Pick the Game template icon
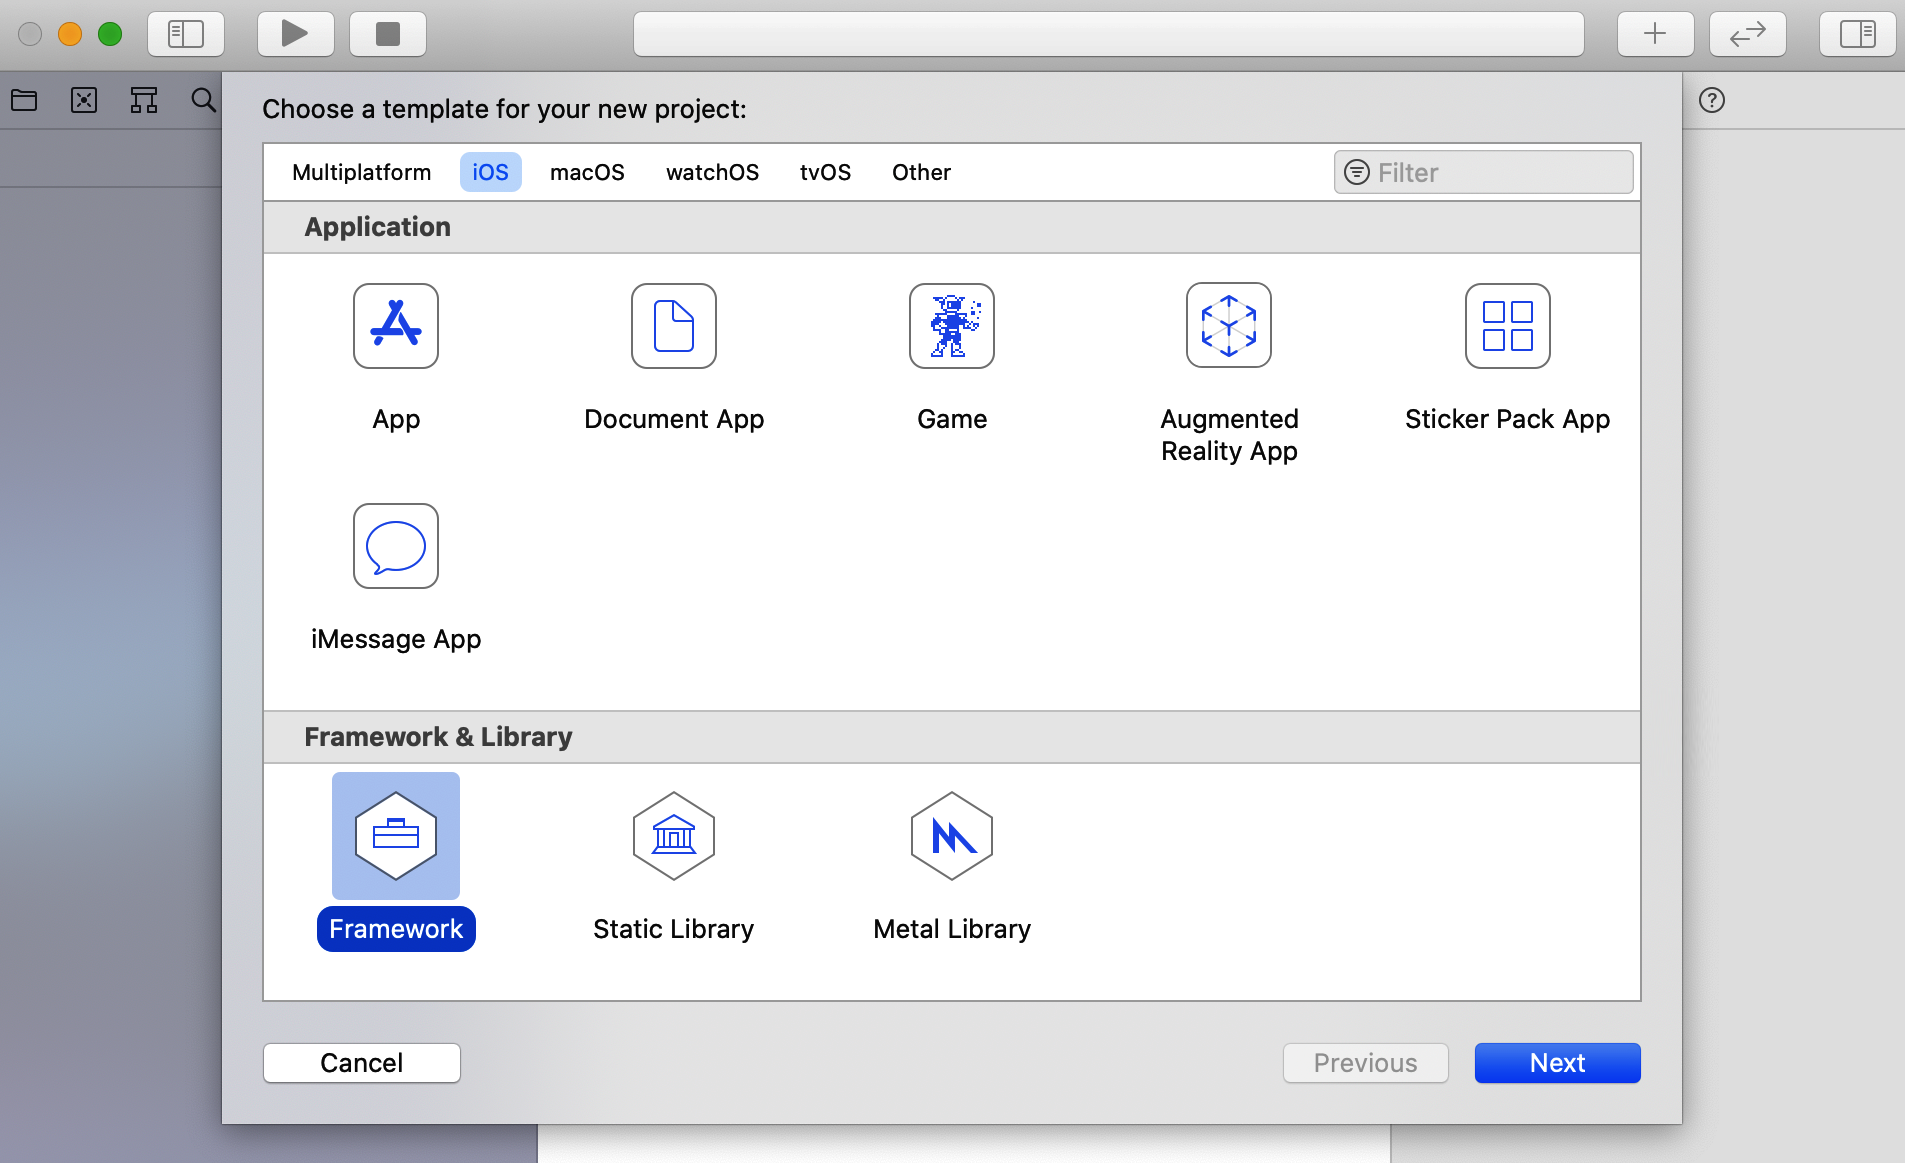The width and height of the screenshot is (1905, 1163). [951, 326]
